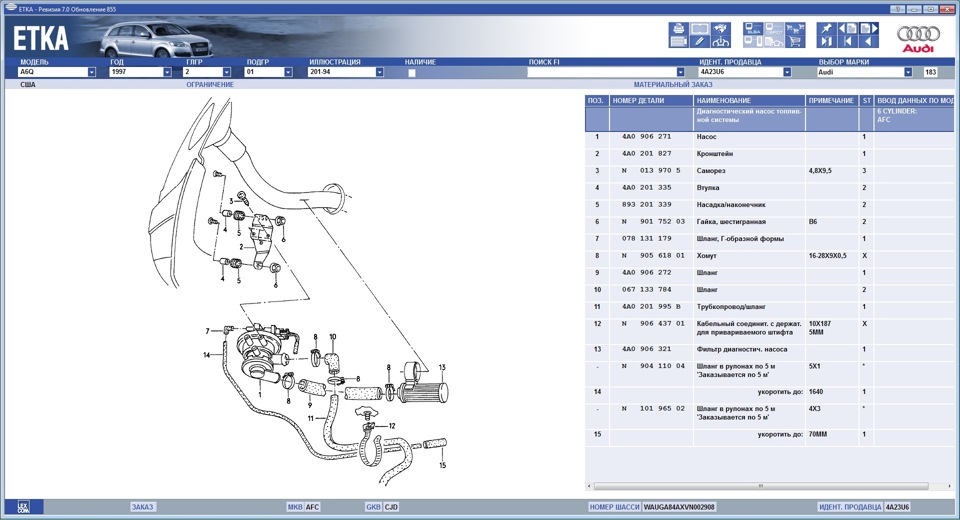
Task: Click the Номер шасси label
Action: 614,507
